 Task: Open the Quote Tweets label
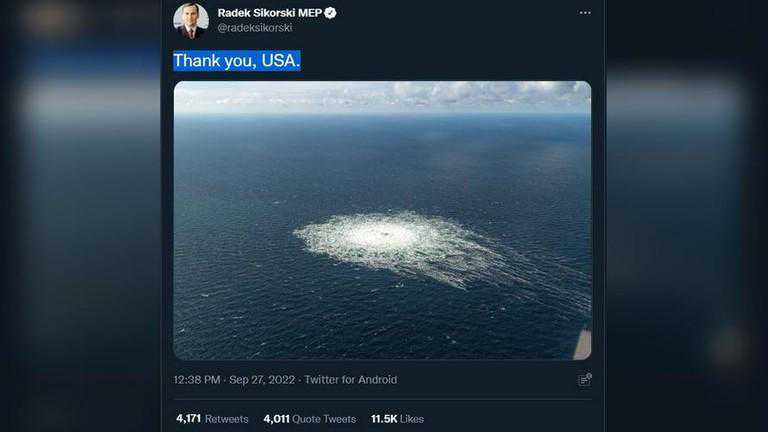pos(327,419)
